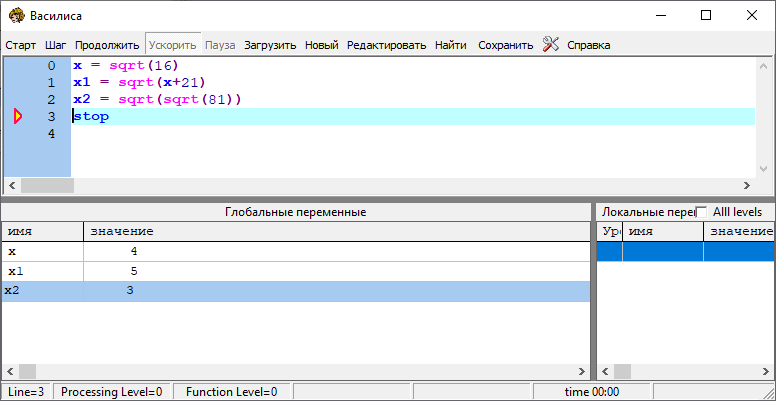Open the Справка help menu
Viewport: 776px width, 401px height.
[x=588, y=45]
